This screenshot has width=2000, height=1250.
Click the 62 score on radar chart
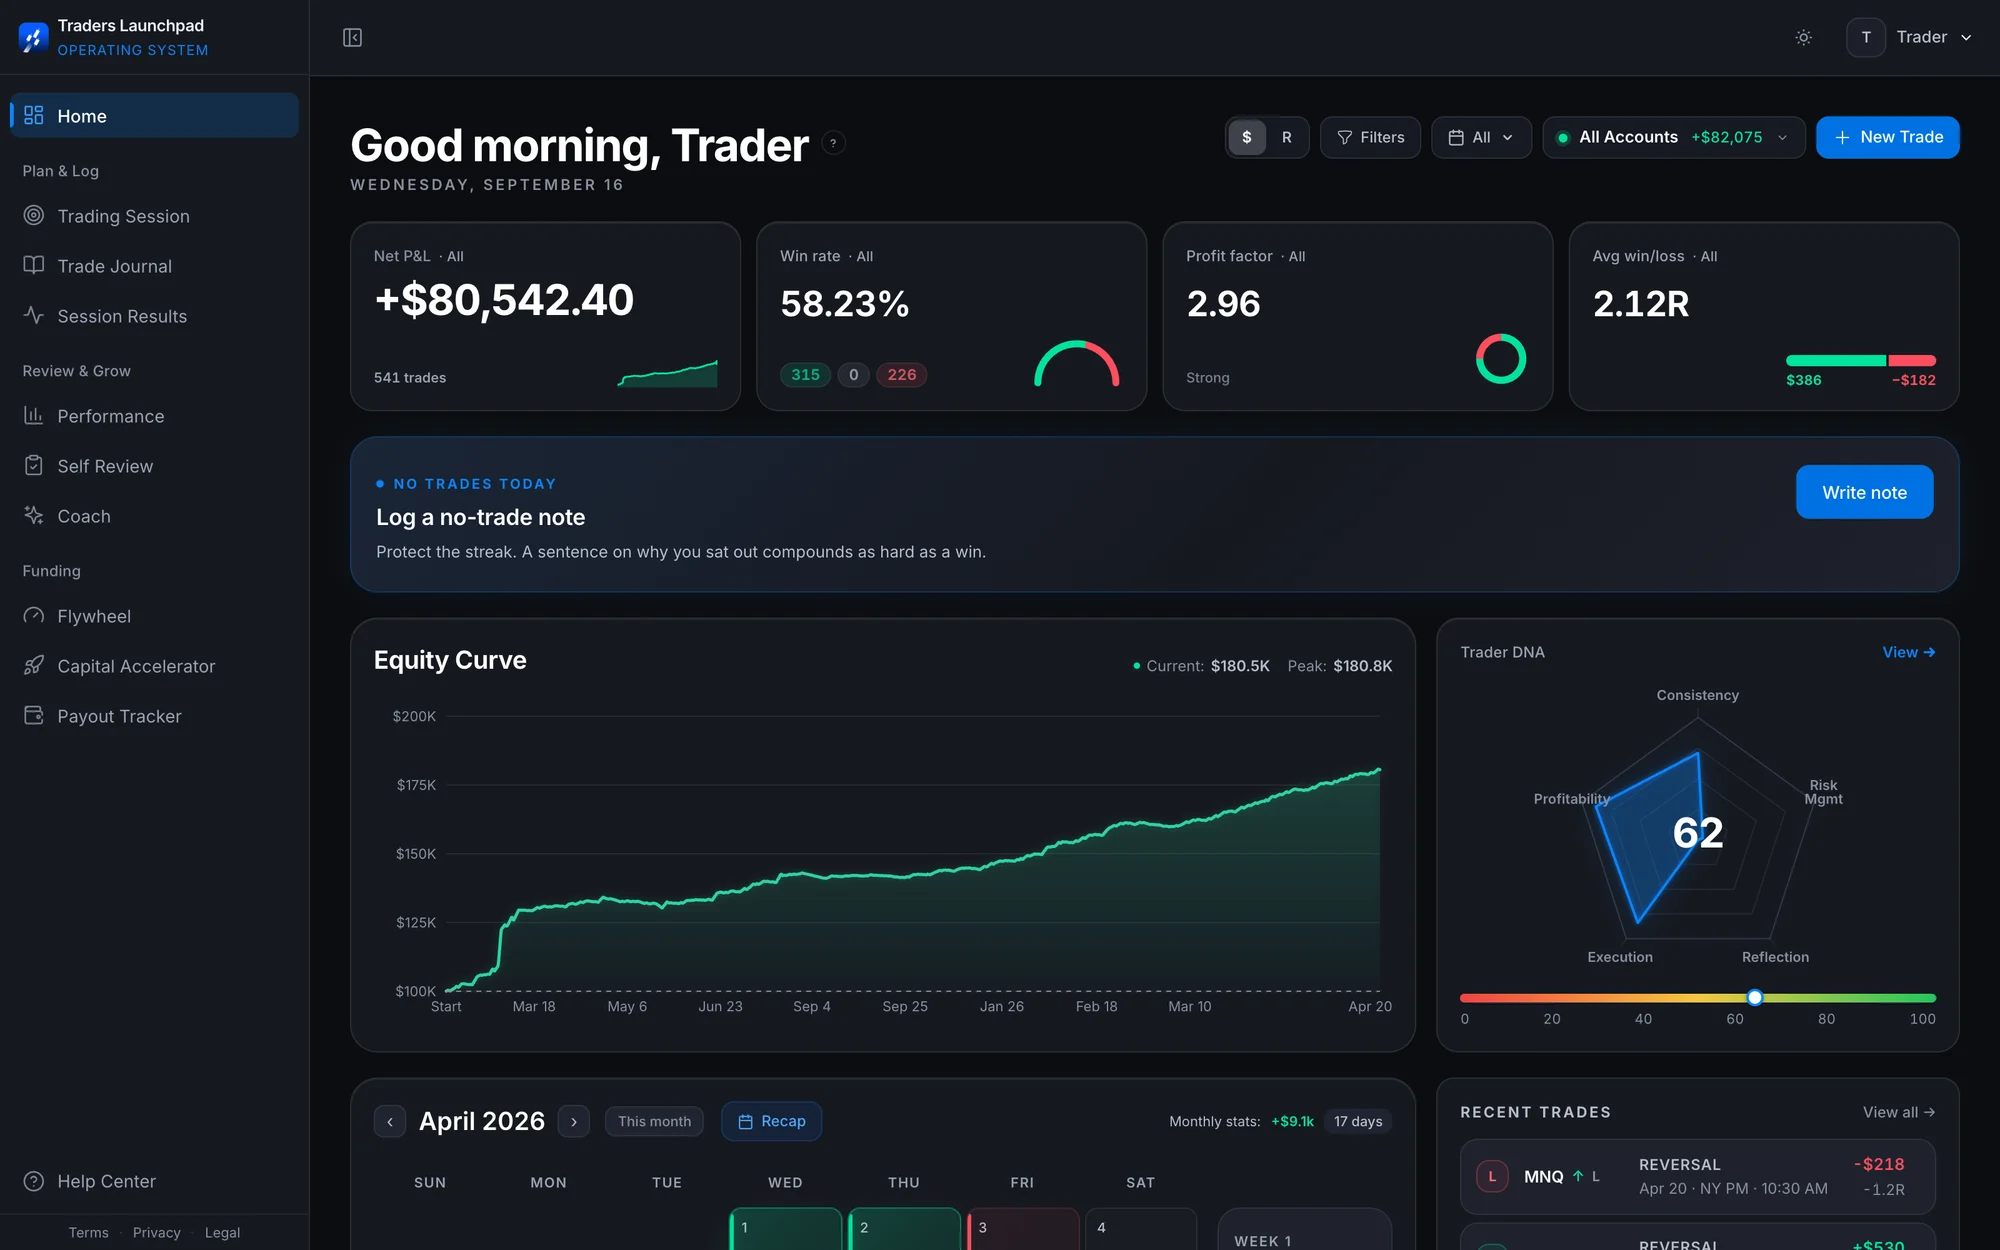[x=1698, y=832]
